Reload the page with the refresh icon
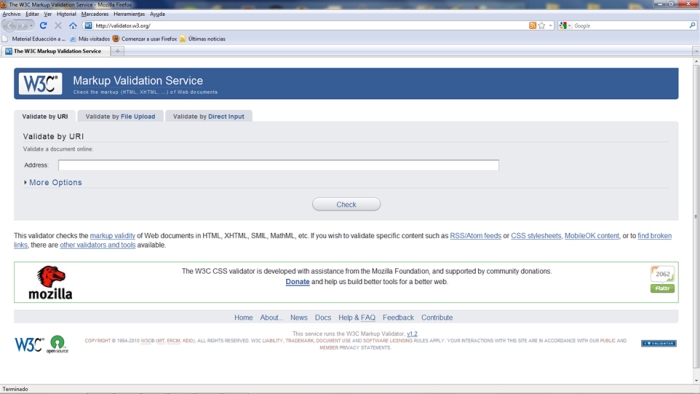700x394 pixels. pos(43,25)
